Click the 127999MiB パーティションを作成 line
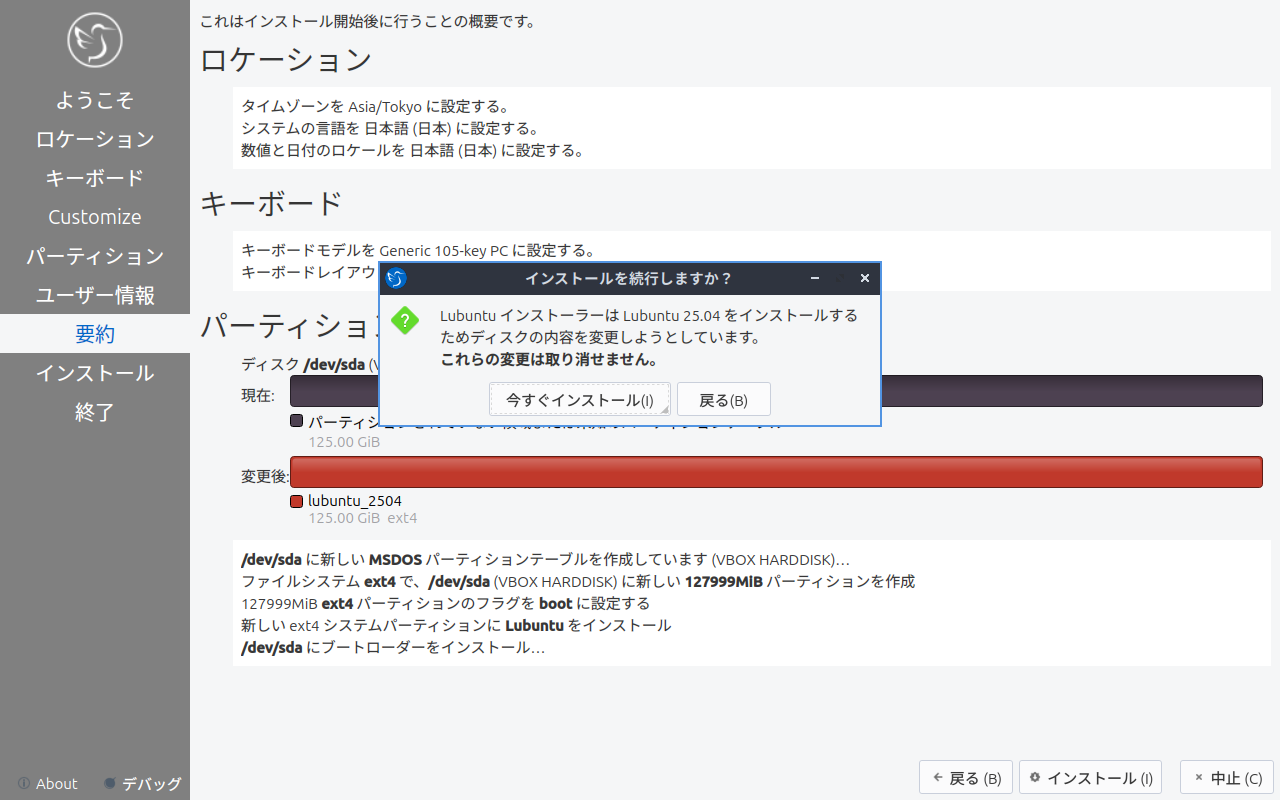The image size is (1280, 800). click(x=578, y=581)
